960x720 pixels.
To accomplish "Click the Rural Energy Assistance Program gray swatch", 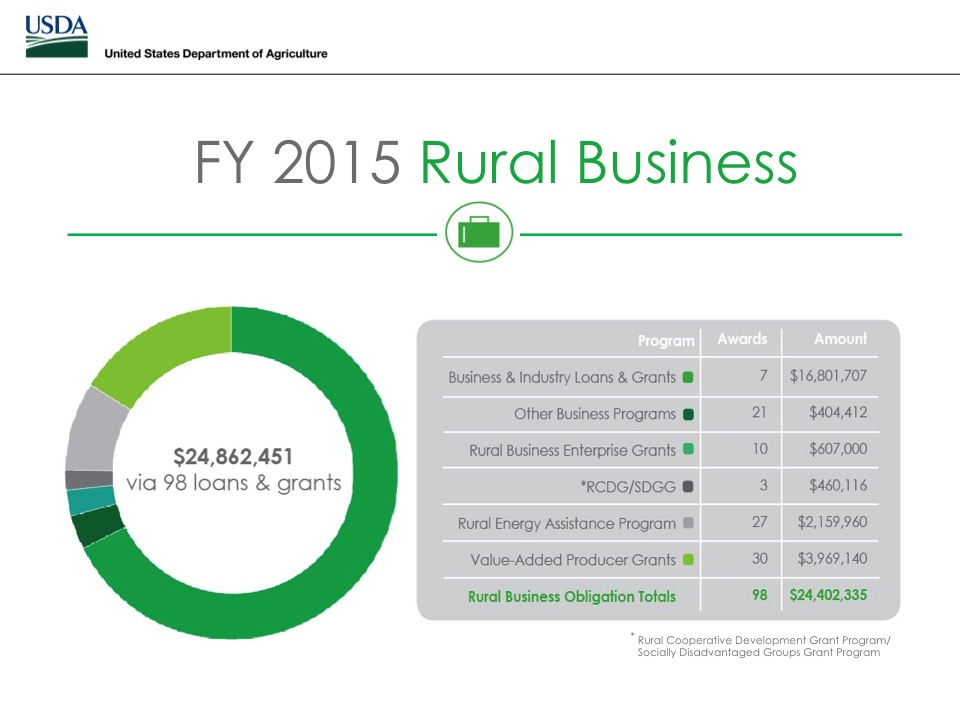I will click(x=688, y=524).
